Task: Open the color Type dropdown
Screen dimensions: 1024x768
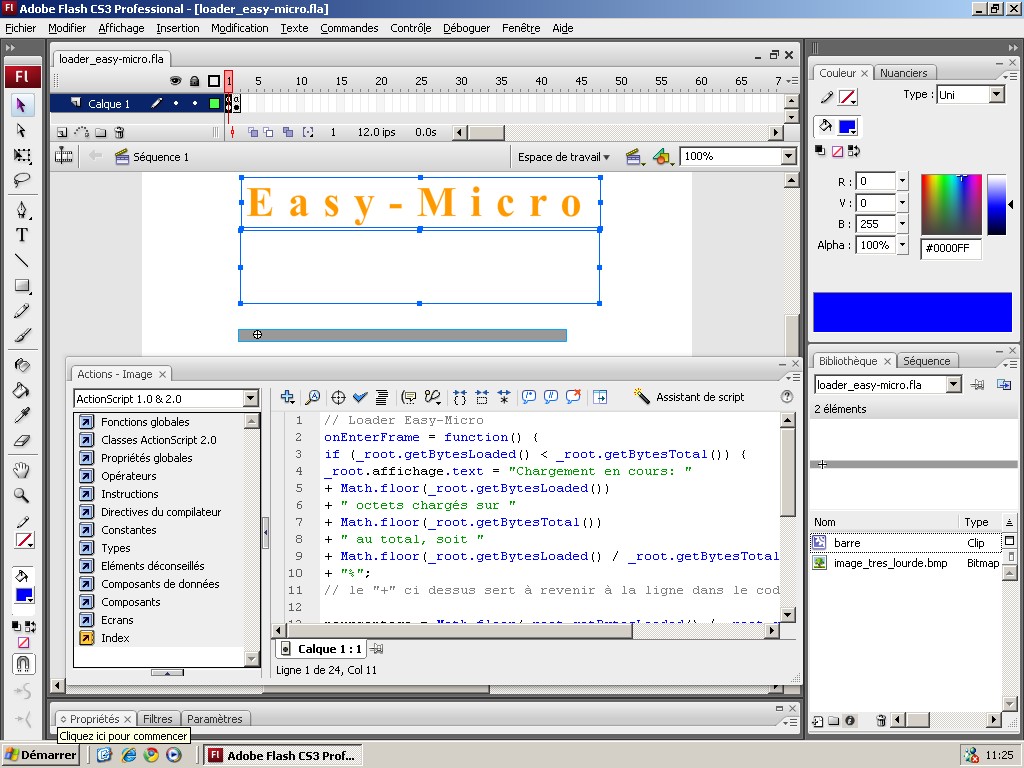Action: pos(996,95)
